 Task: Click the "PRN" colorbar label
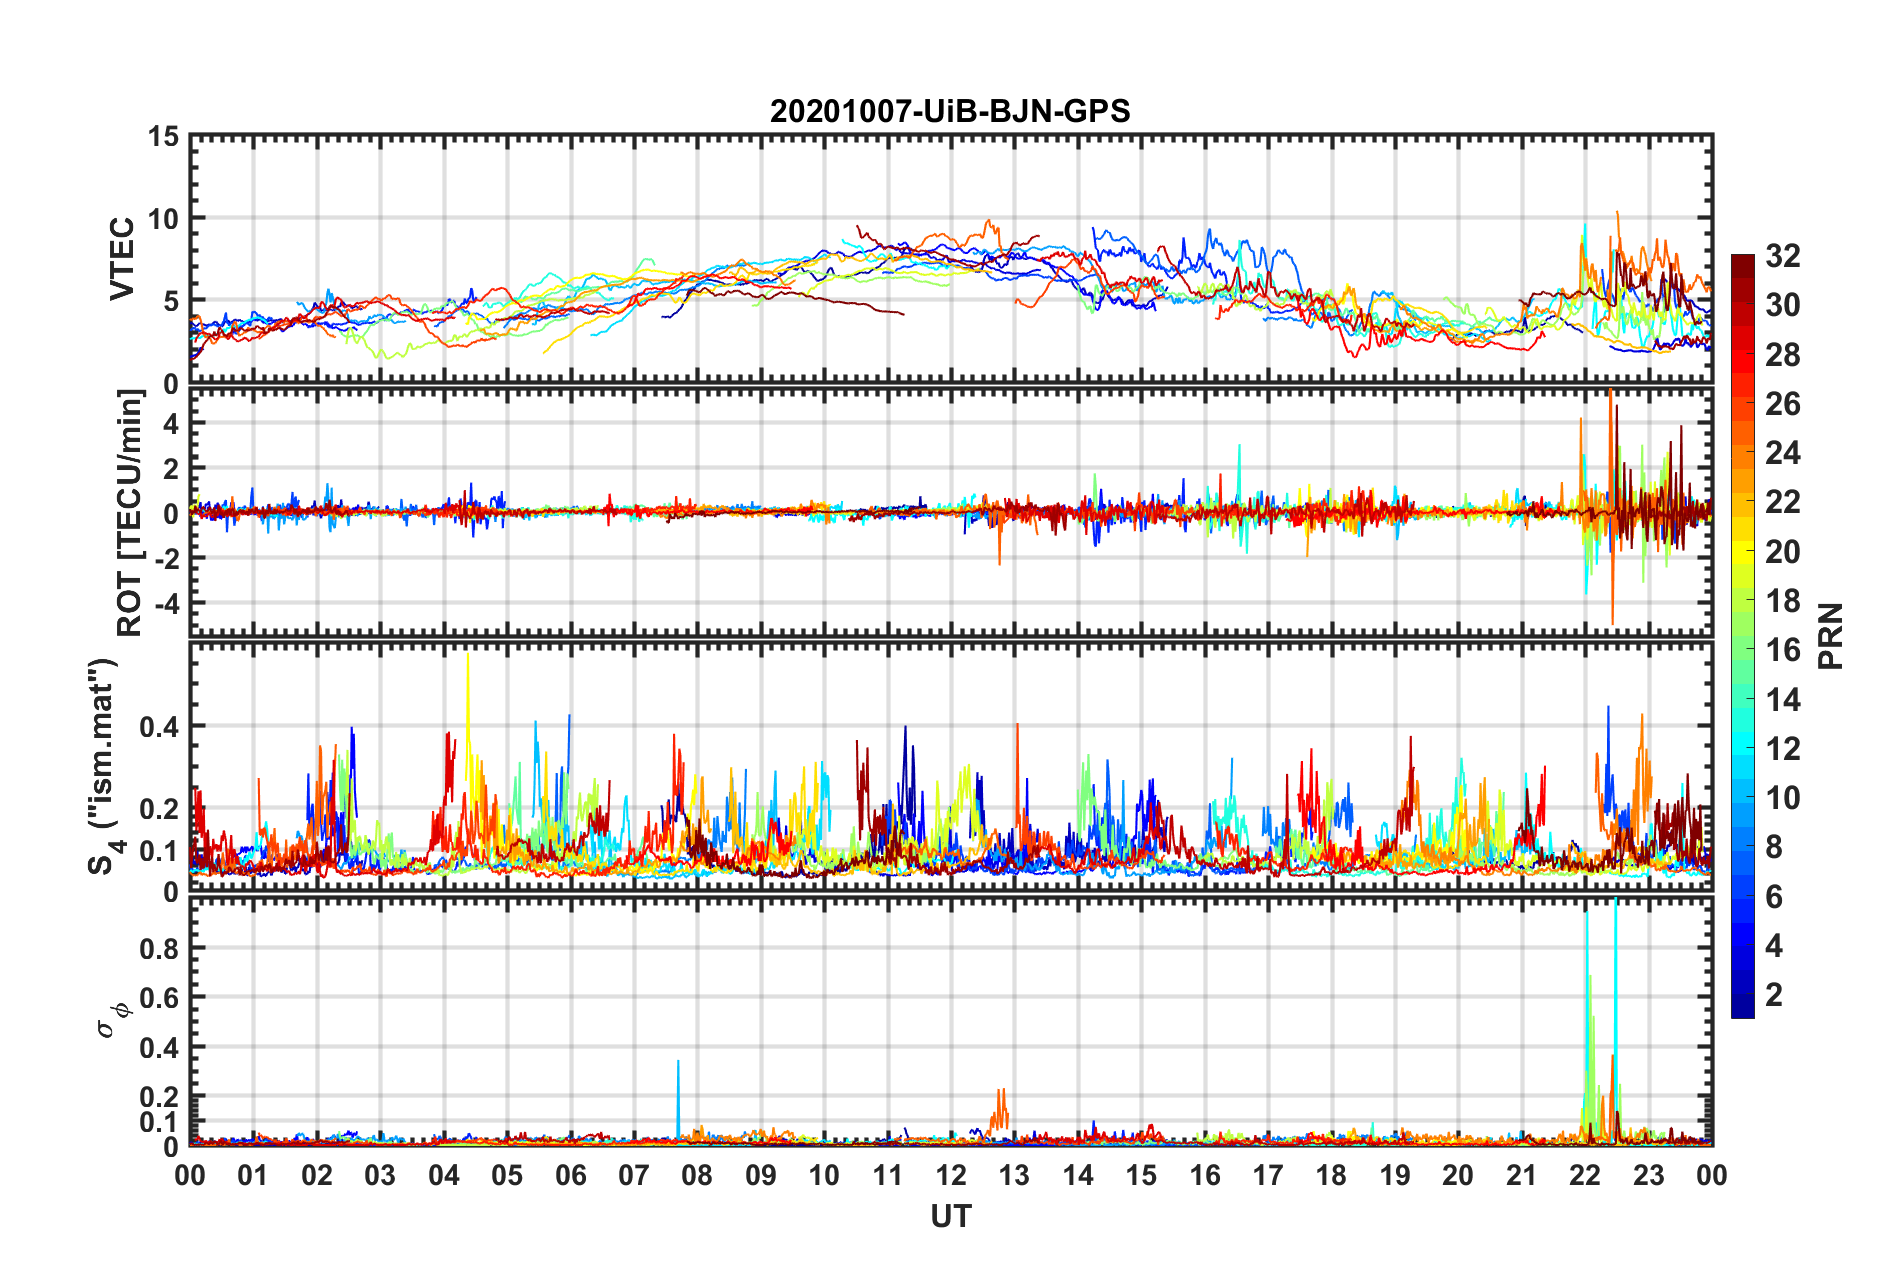pyautogui.click(x=1831, y=636)
